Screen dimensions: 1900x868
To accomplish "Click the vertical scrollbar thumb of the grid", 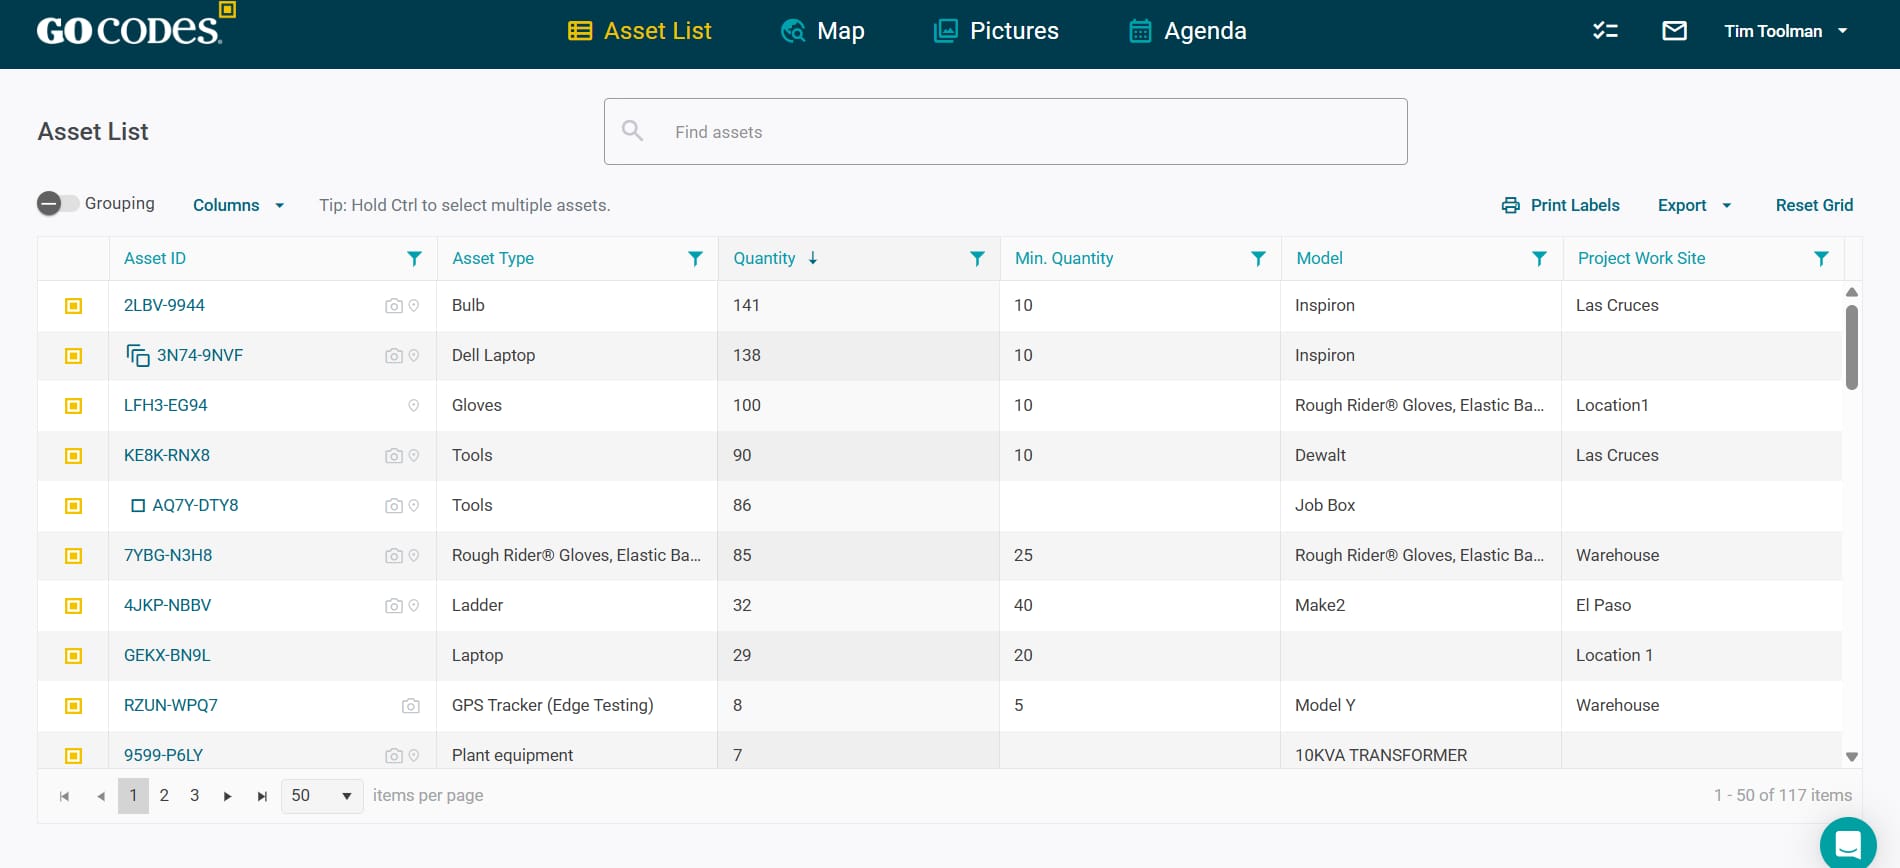I will coord(1851,347).
